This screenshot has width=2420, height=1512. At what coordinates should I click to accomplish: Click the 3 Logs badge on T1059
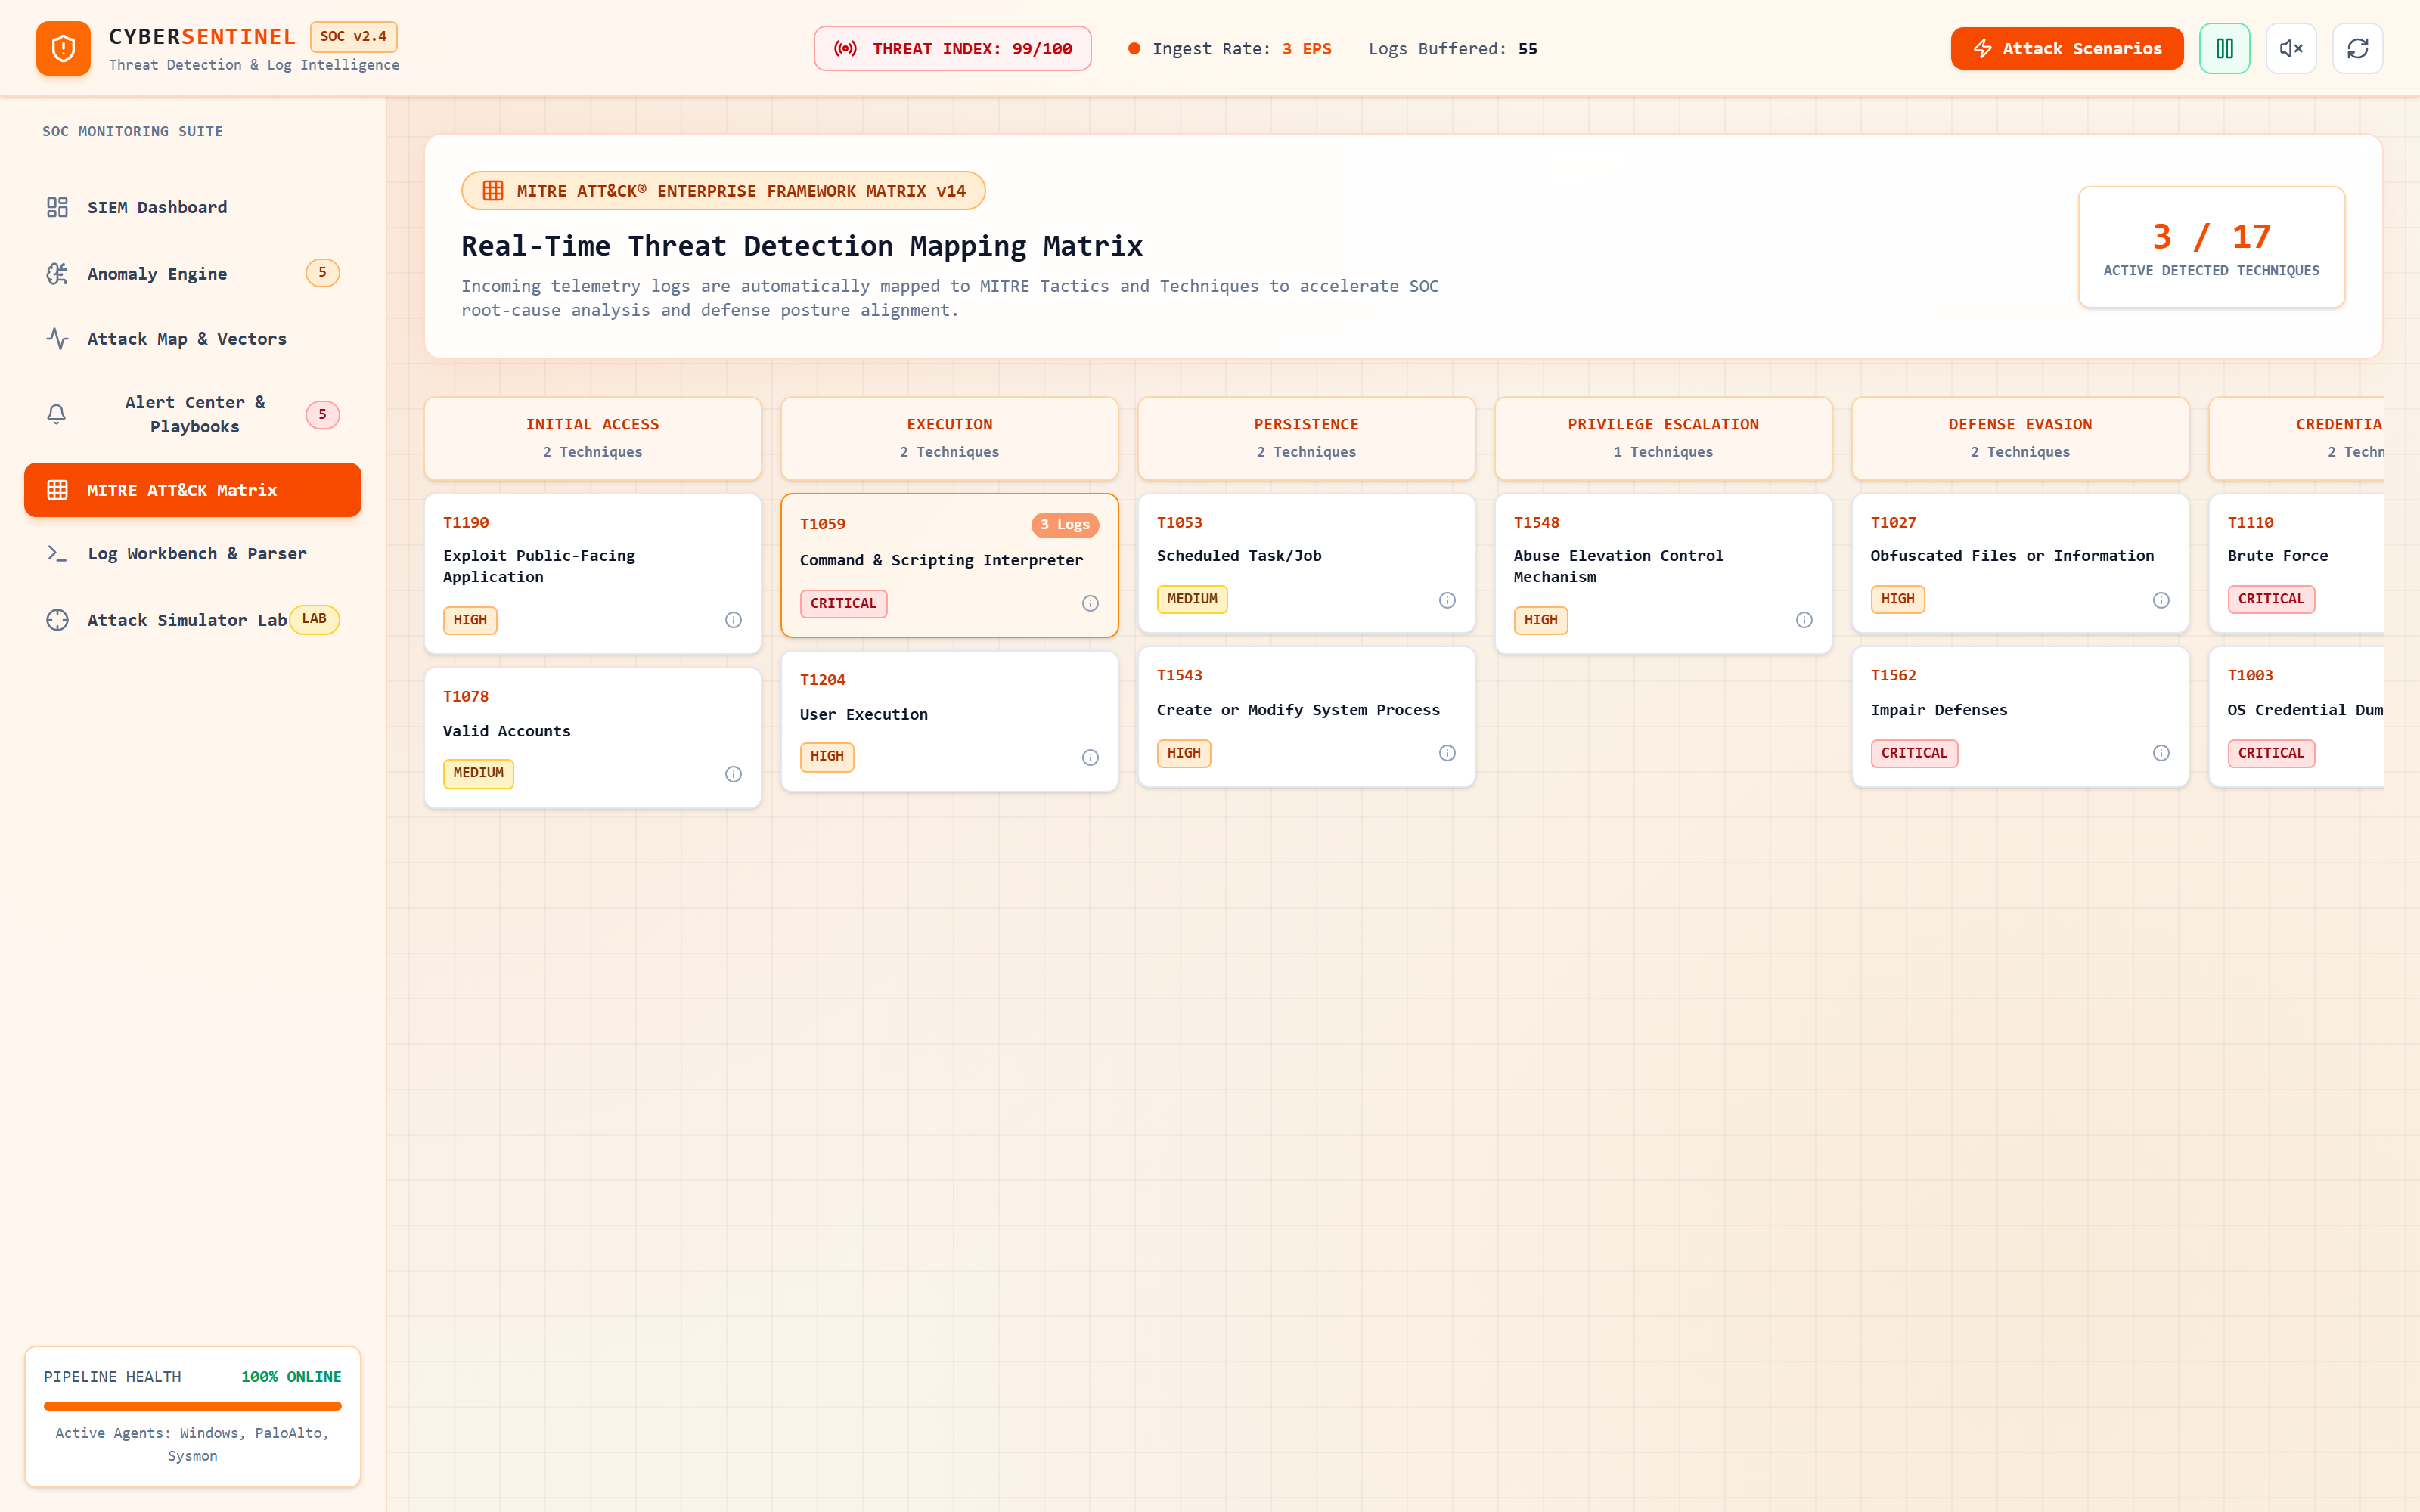coord(1065,525)
